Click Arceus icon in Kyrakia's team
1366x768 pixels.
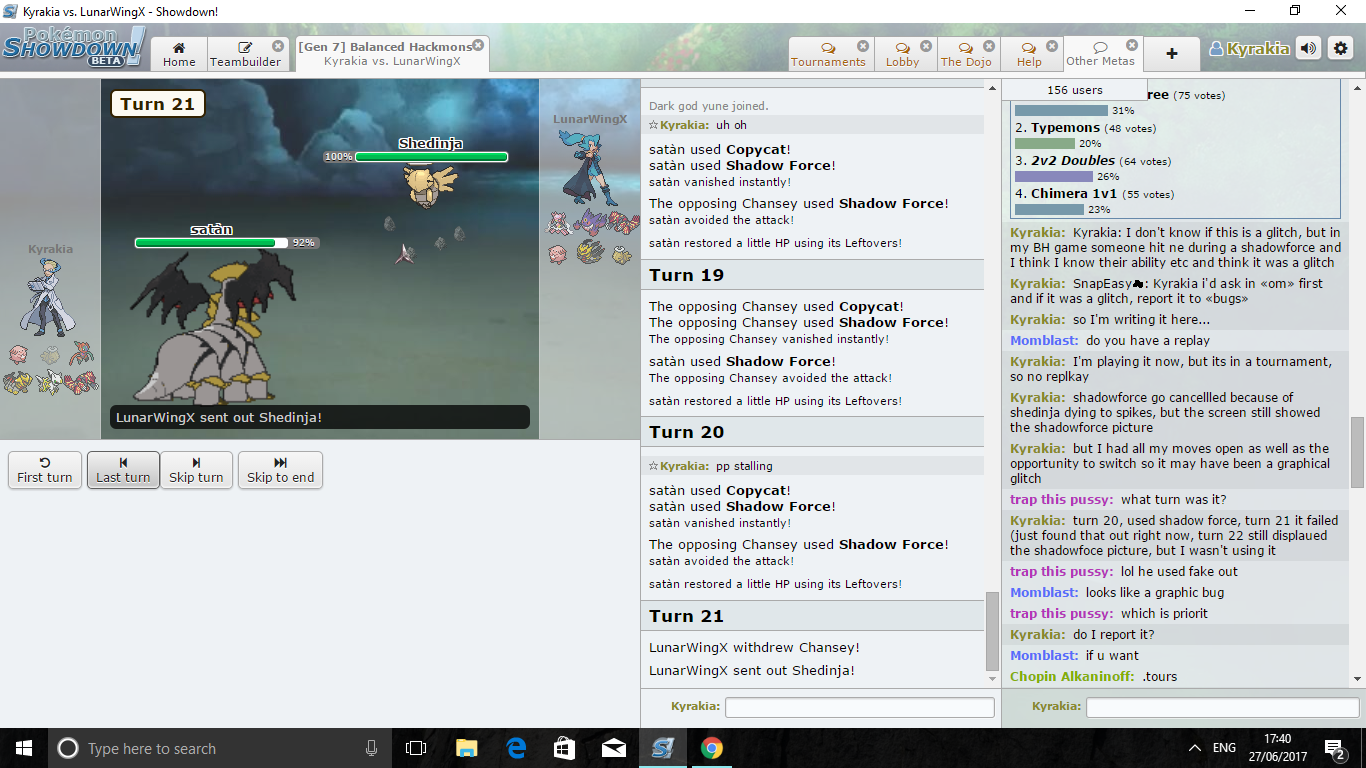click(x=50, y=381)
